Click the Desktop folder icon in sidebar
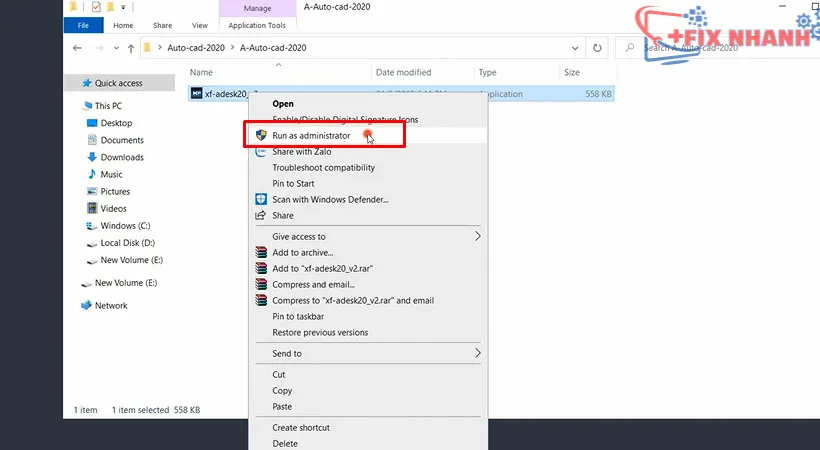Viewport: 820px width, 450px height. coord(92,123)
